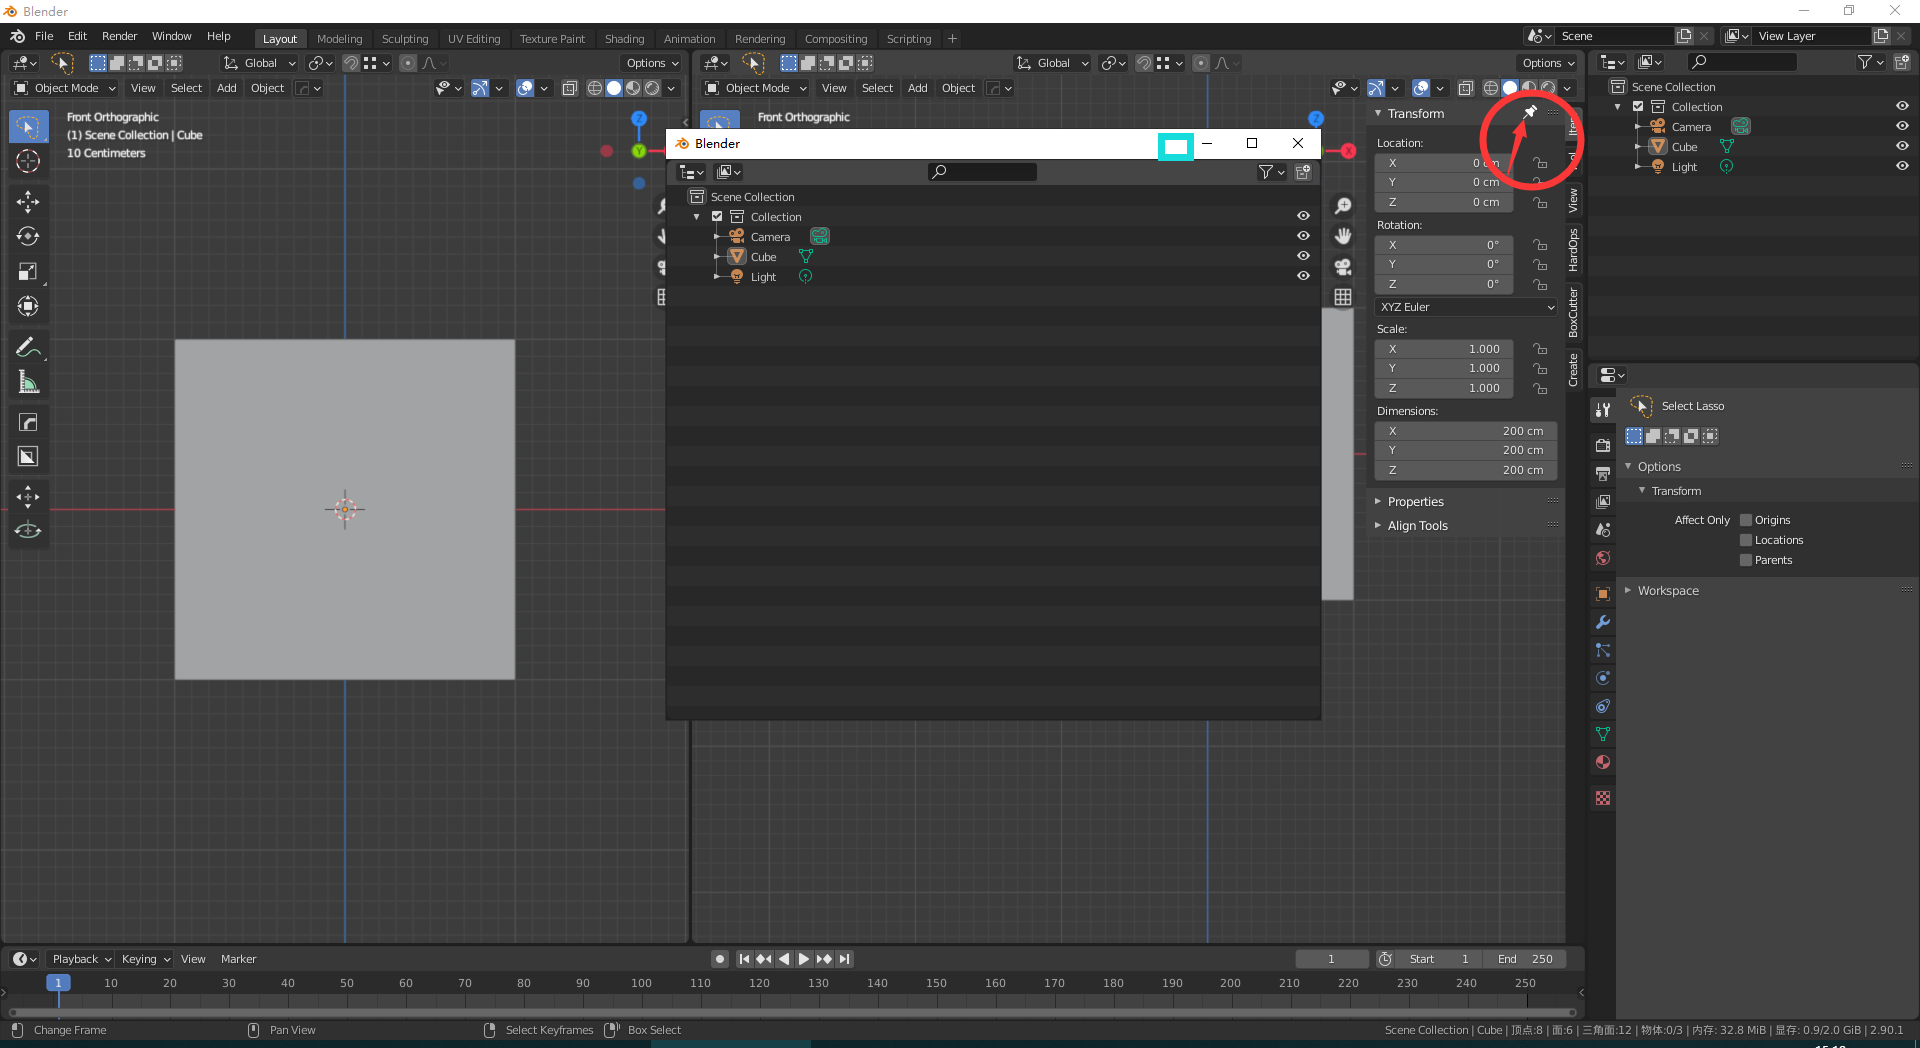The height and width of the screenshot is (1048, 1920).
Task: Click the search field in floating Outliner
Action: coord(982,172)
